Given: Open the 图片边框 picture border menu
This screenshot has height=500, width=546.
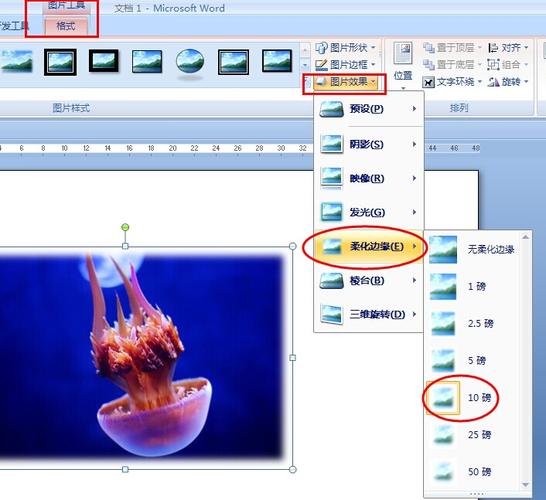Looking at the screenshot, I should click(x=345, y=65).
